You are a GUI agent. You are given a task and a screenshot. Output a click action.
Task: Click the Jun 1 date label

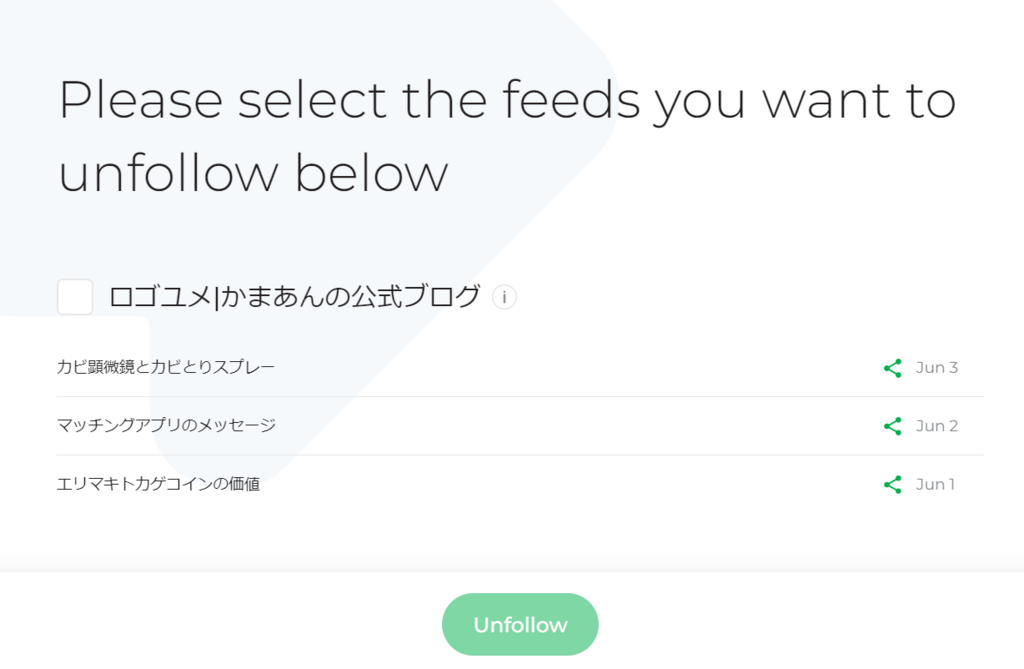coord(935,484)
